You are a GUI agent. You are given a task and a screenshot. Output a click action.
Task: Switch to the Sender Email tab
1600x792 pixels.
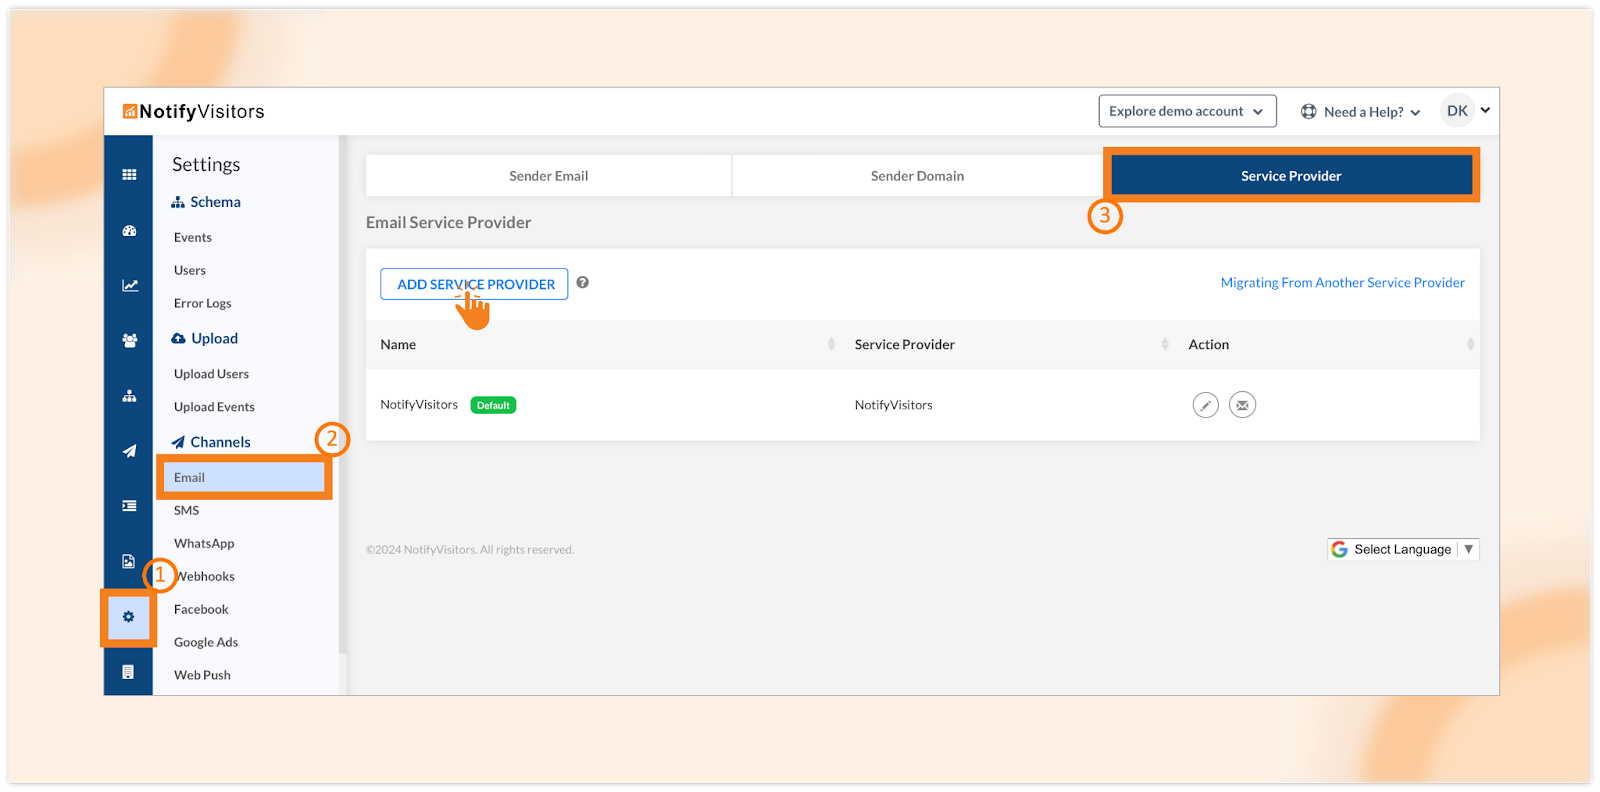pos(549,176)
